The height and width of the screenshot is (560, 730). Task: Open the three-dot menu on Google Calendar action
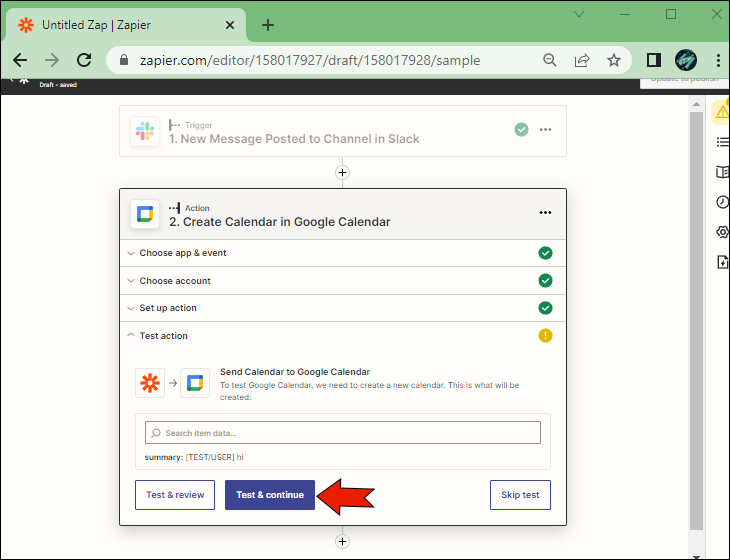[545, 213]
